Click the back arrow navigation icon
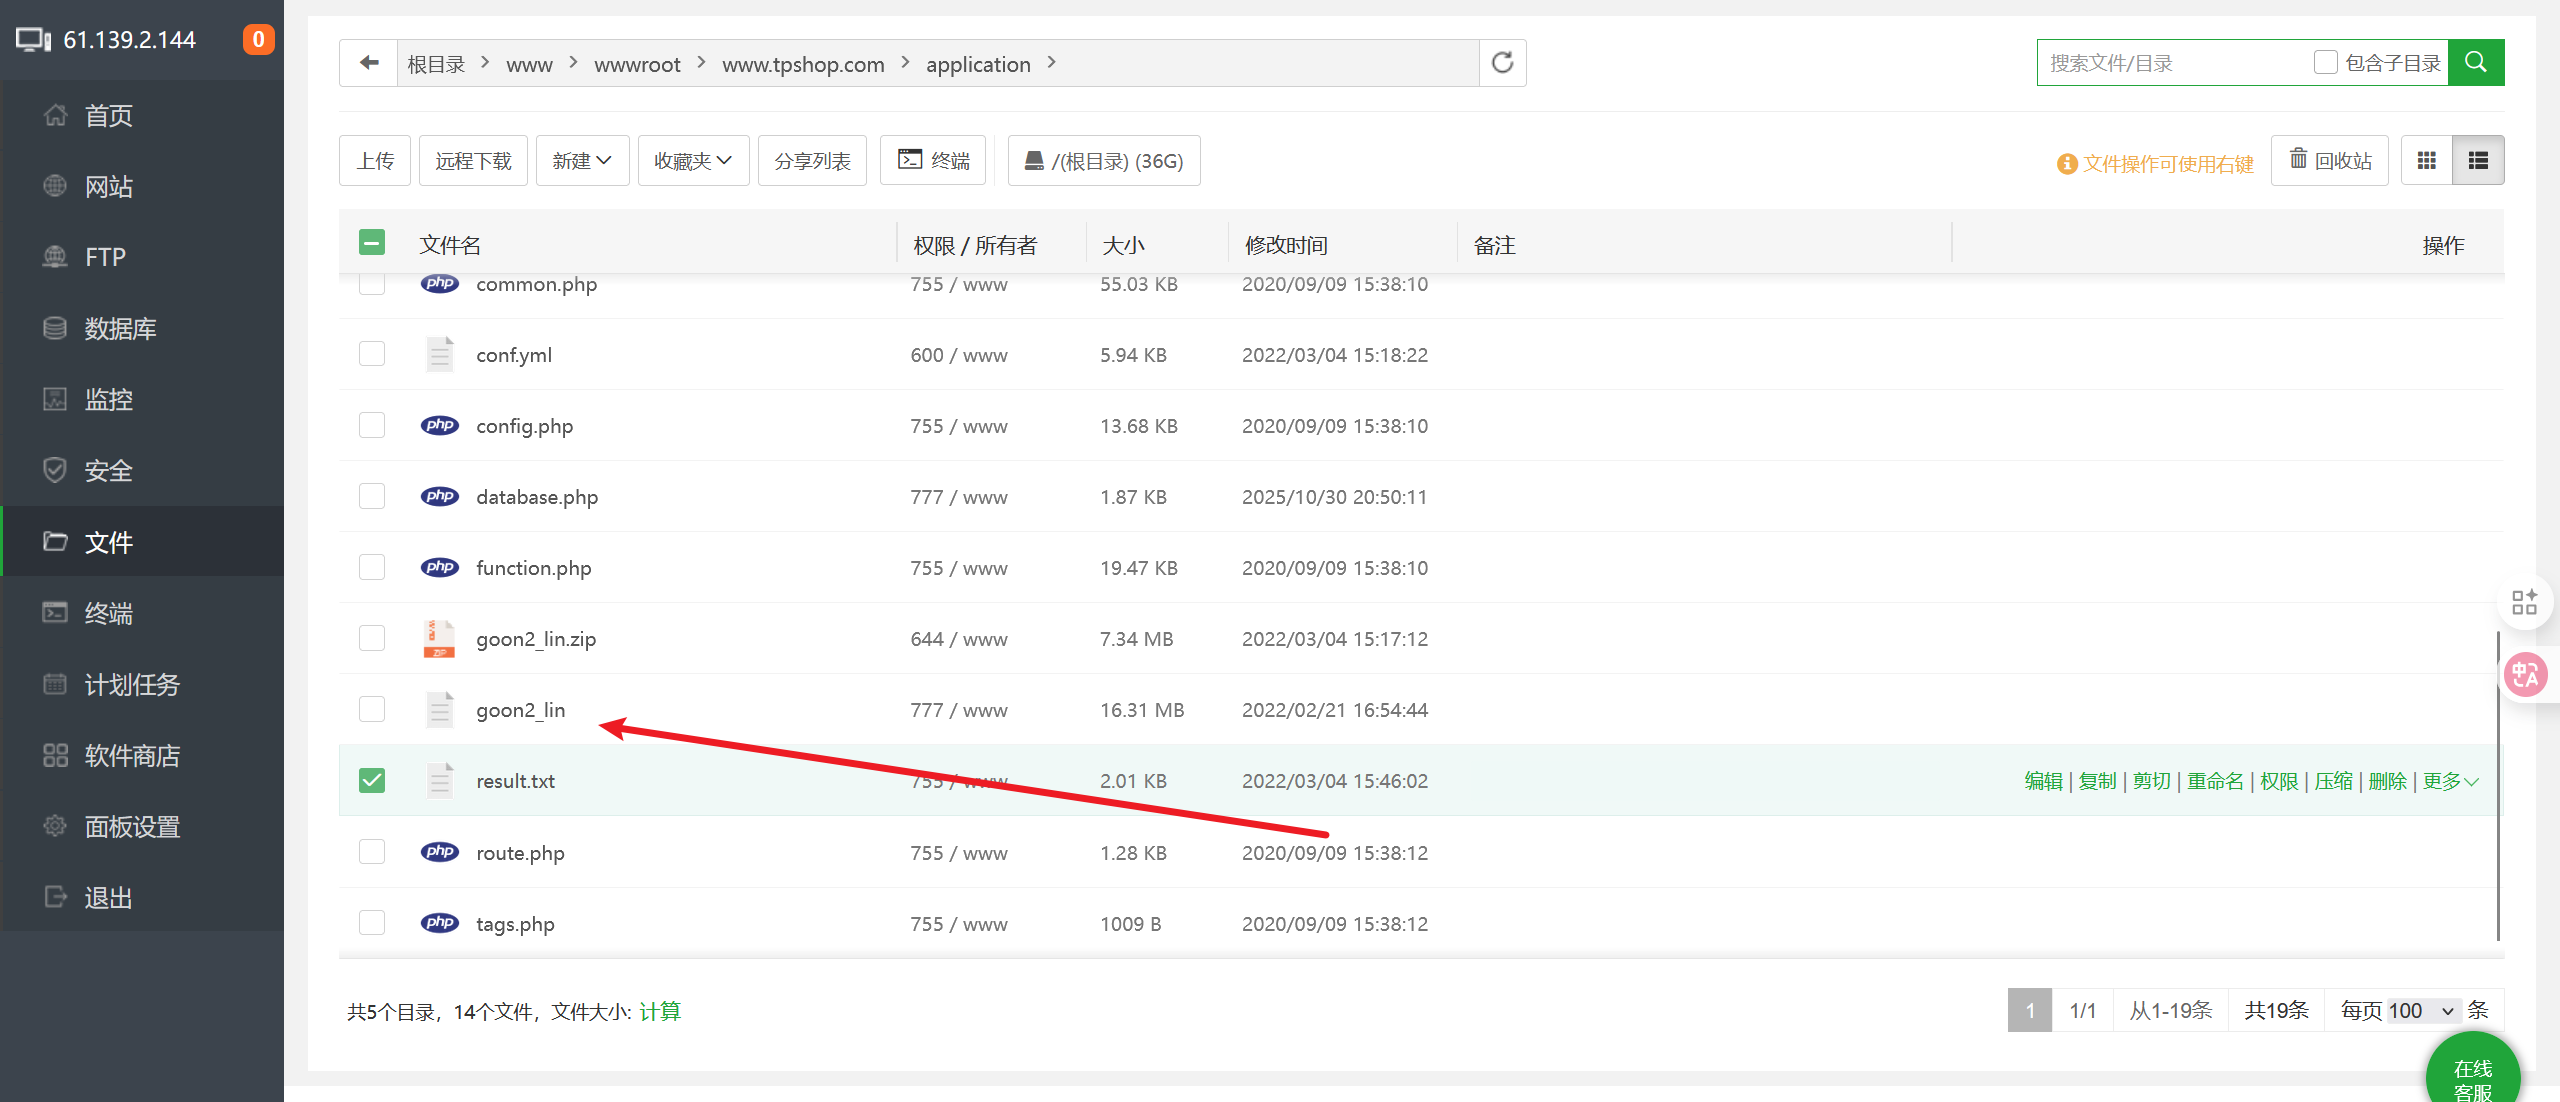This screenshot has width=2560, height=1102. pyautogui.click(x=369, y=63)
